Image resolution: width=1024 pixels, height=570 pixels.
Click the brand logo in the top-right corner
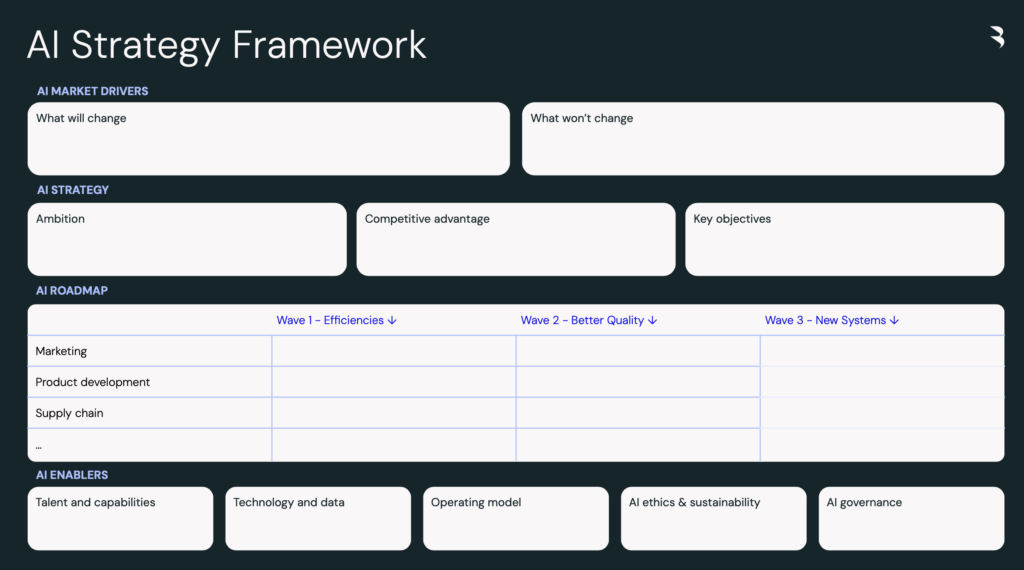(996, 38)
